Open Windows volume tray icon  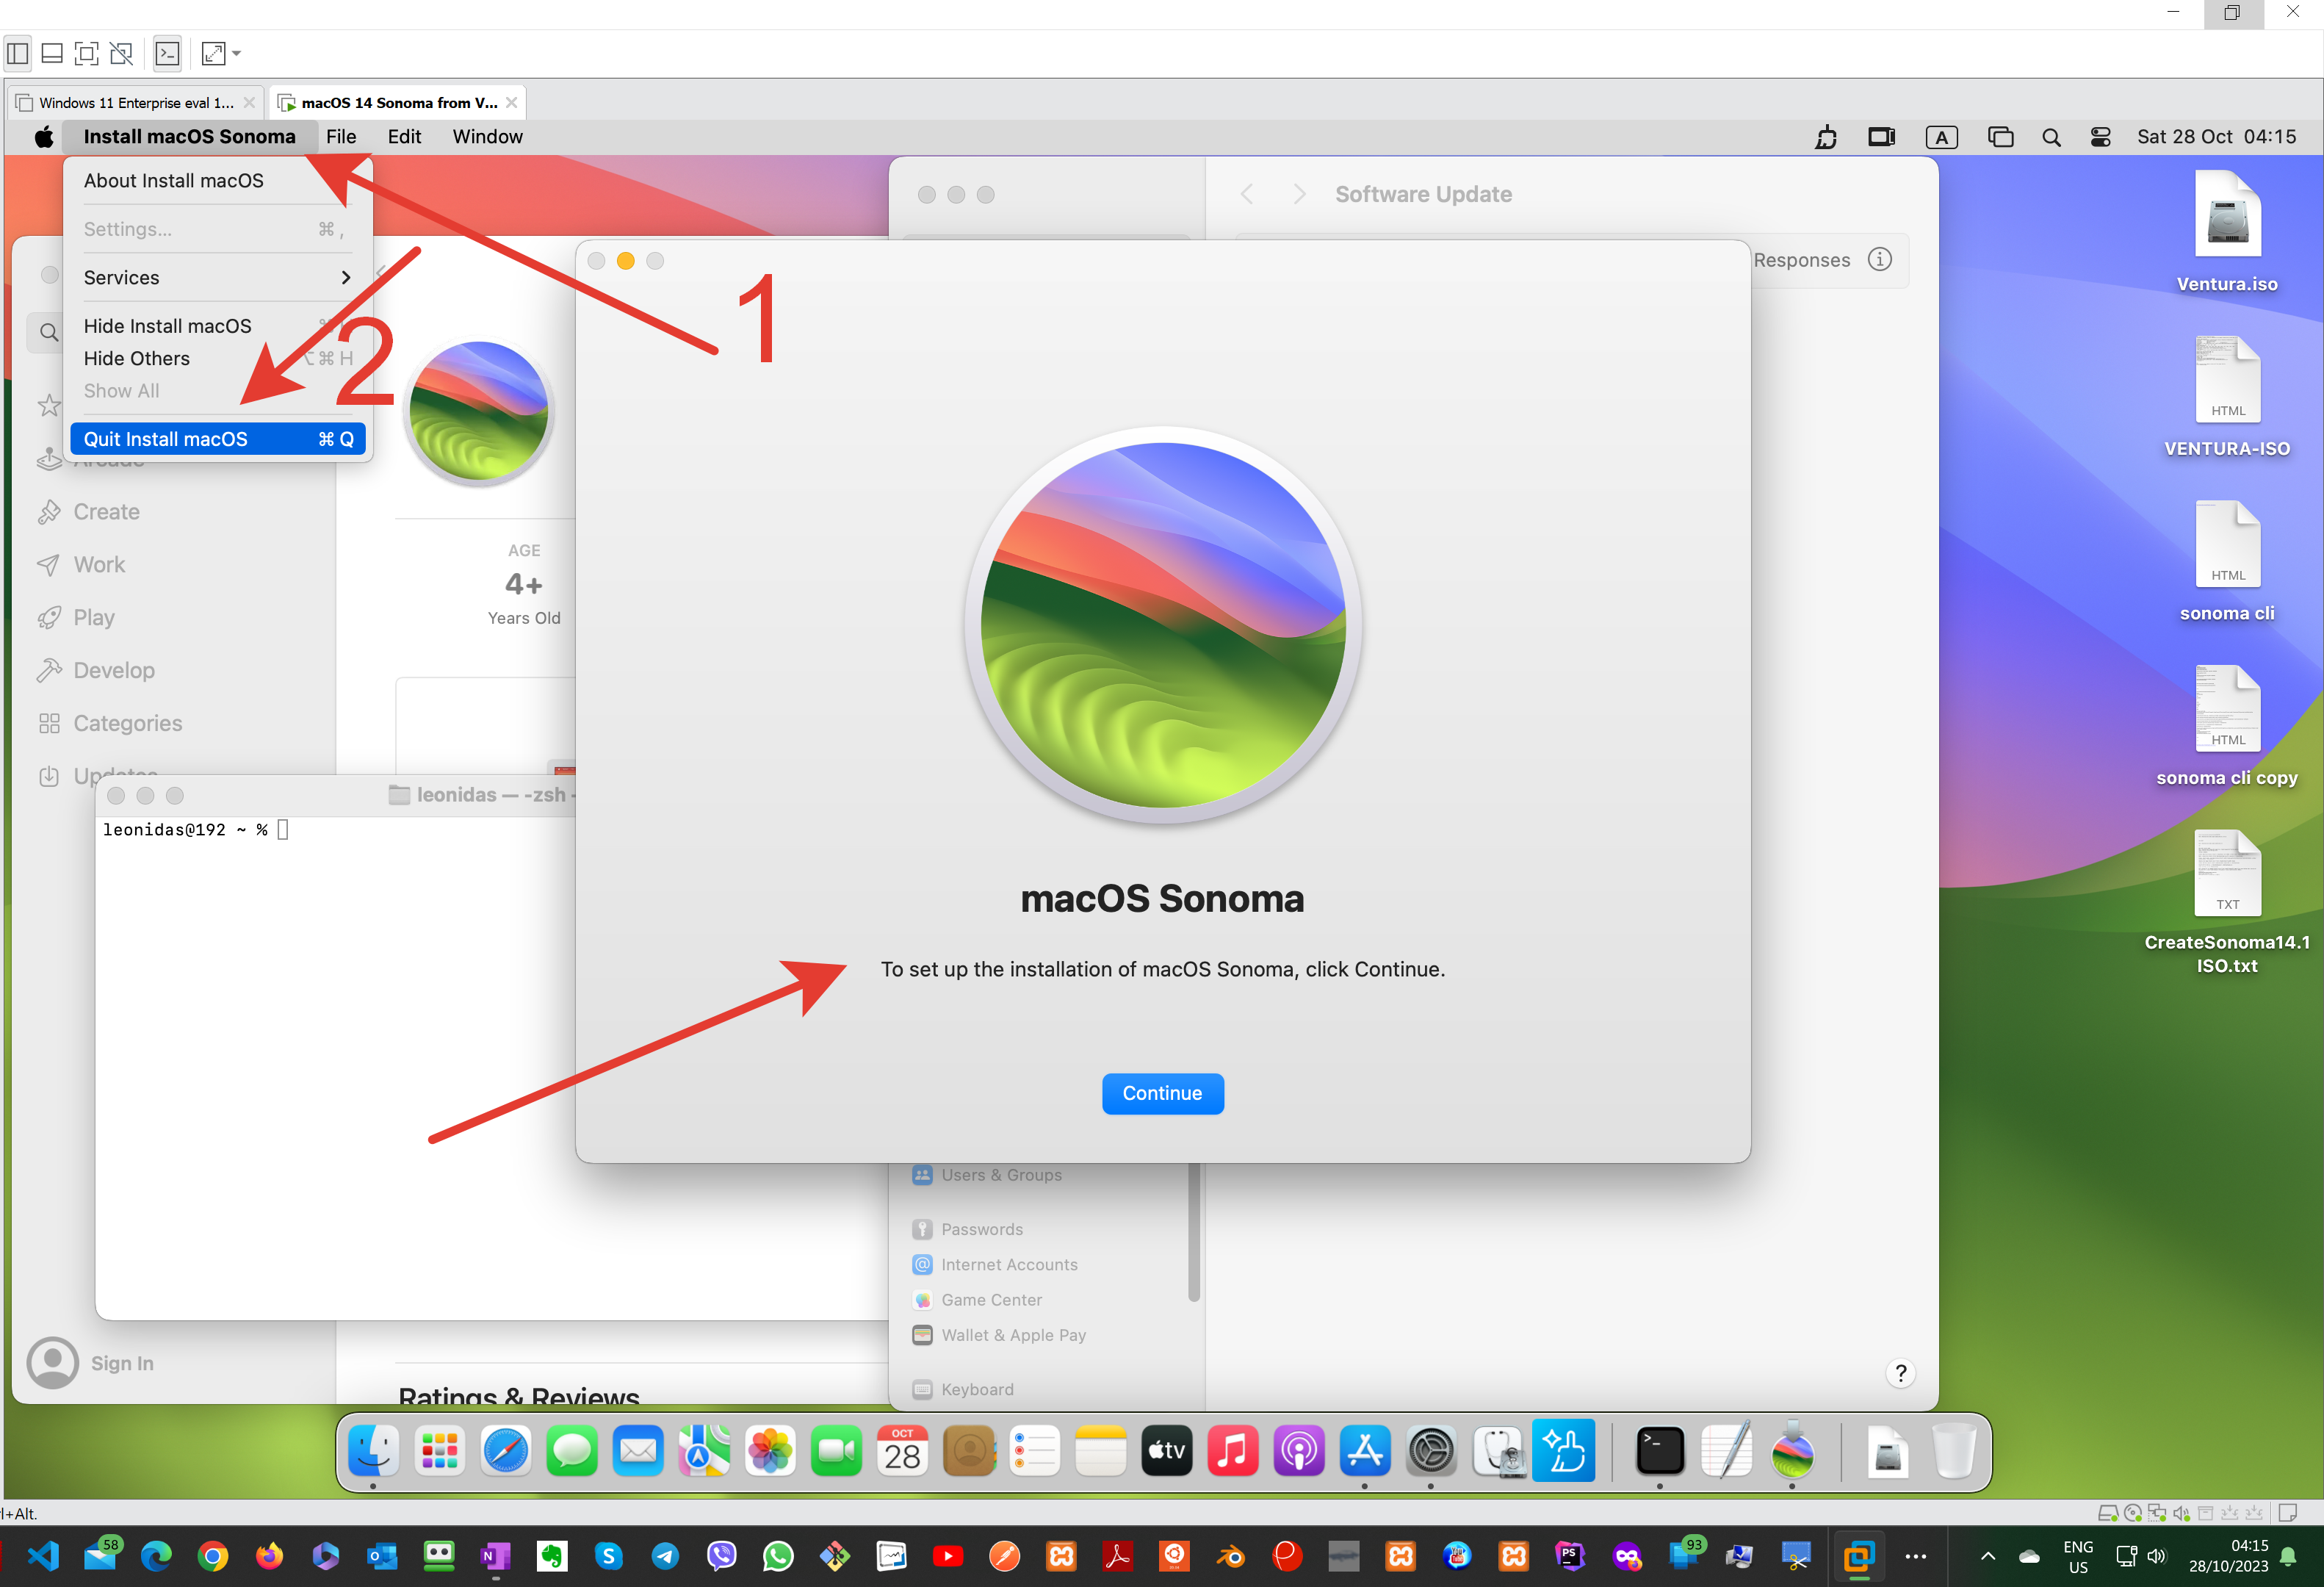[x=2157, y=1556]
